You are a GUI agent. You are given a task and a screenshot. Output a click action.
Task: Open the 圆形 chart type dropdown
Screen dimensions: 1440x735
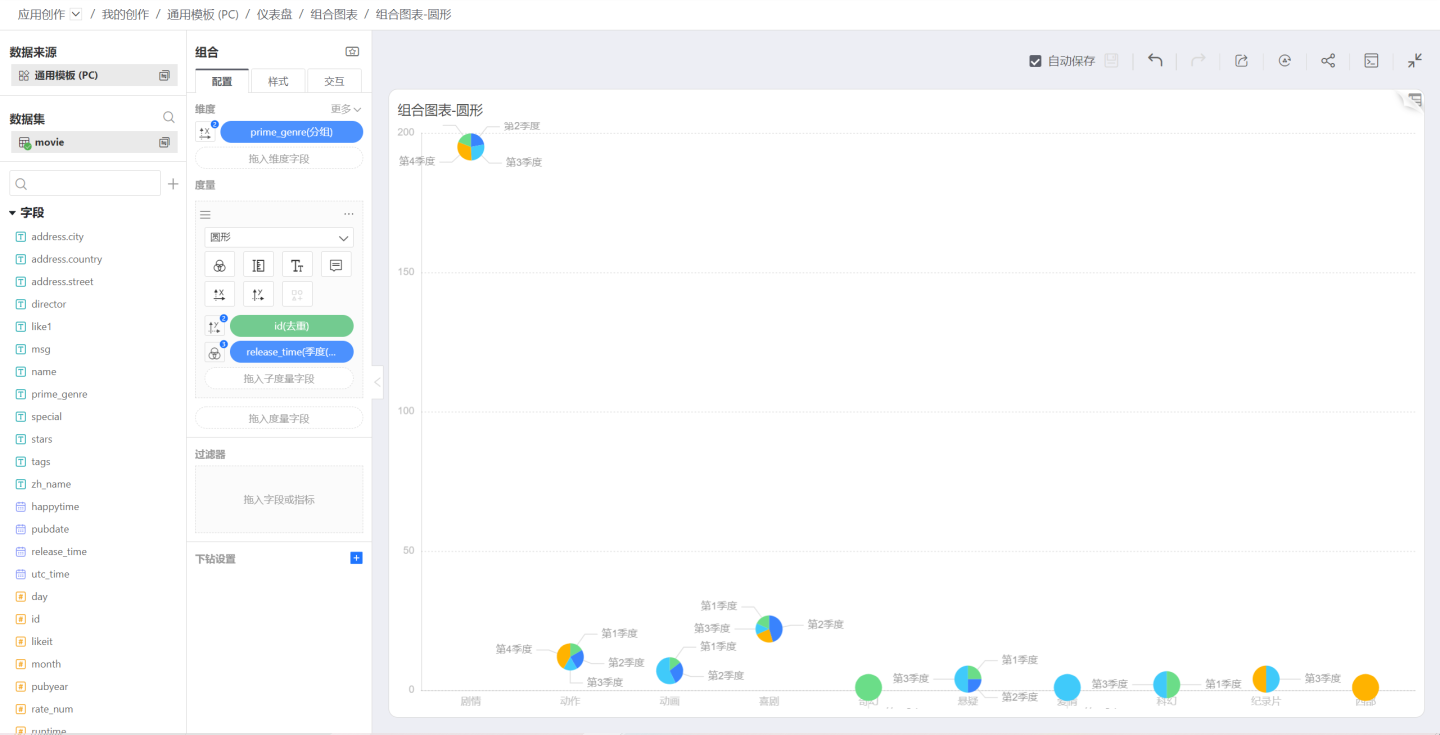tap(279, 238)
